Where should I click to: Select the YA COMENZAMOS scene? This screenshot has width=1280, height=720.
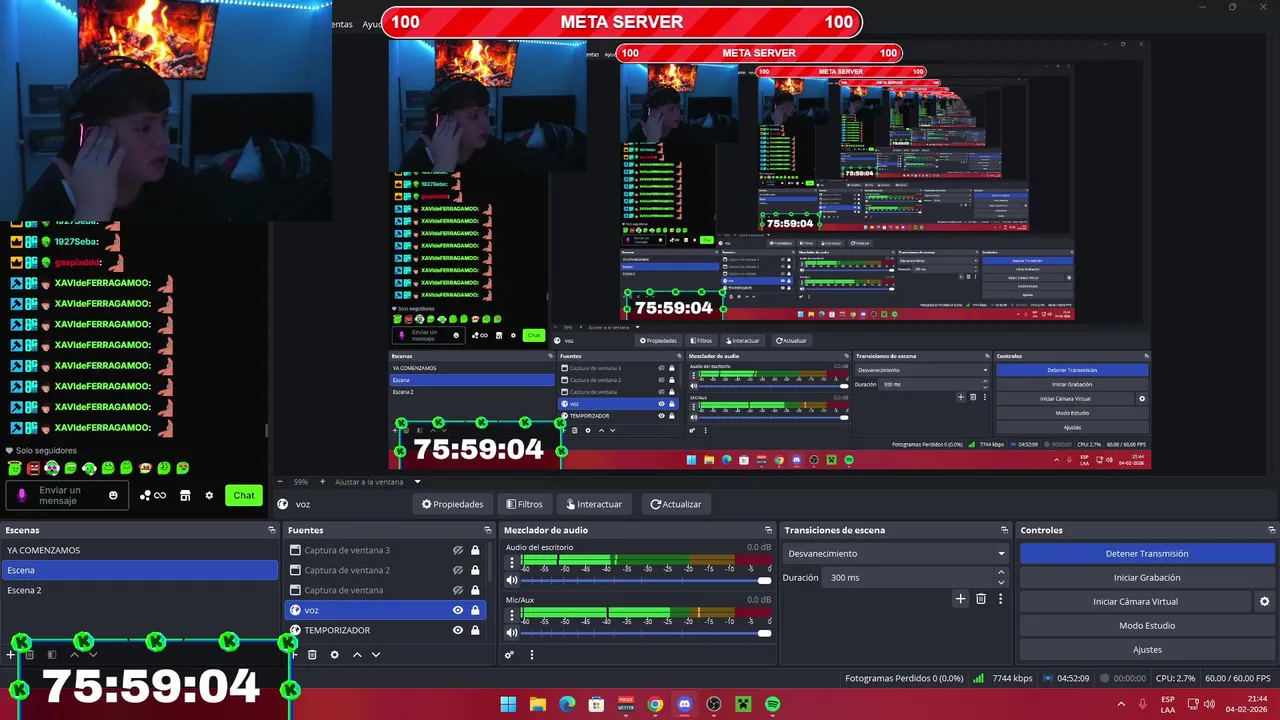pos(139,550)
